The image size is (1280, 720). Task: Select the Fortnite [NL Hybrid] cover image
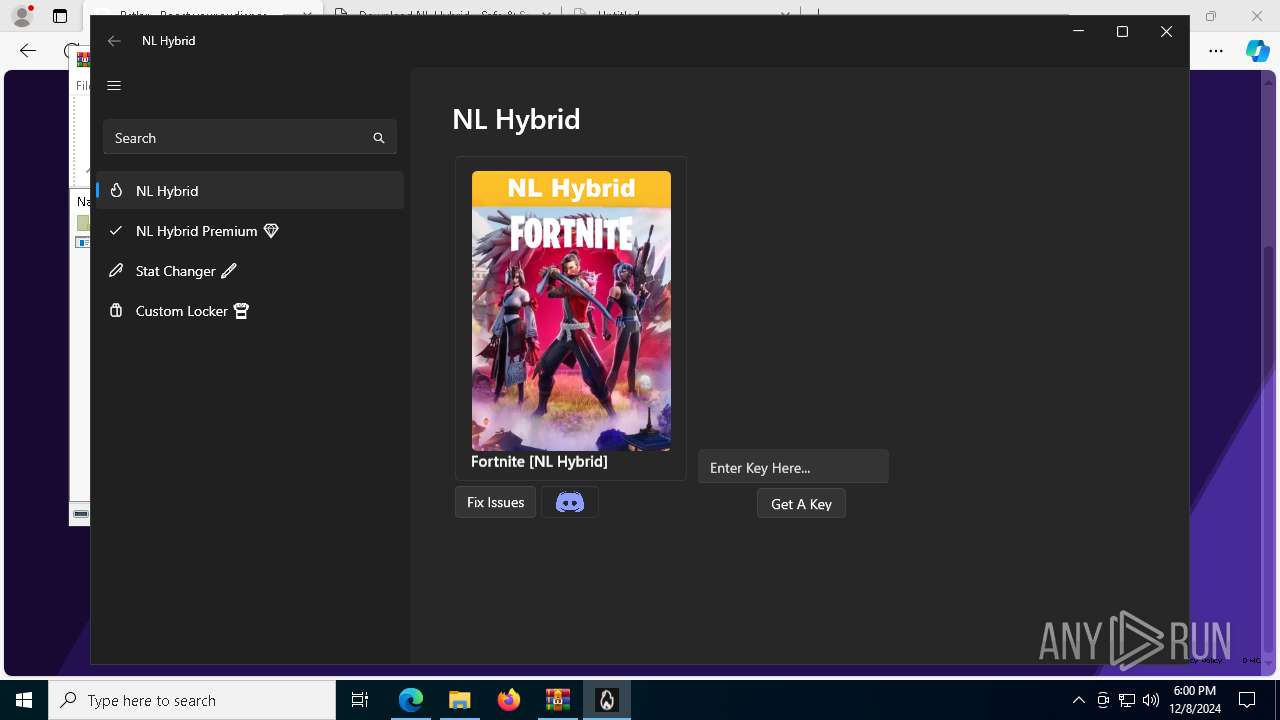[x=571, y=311]
